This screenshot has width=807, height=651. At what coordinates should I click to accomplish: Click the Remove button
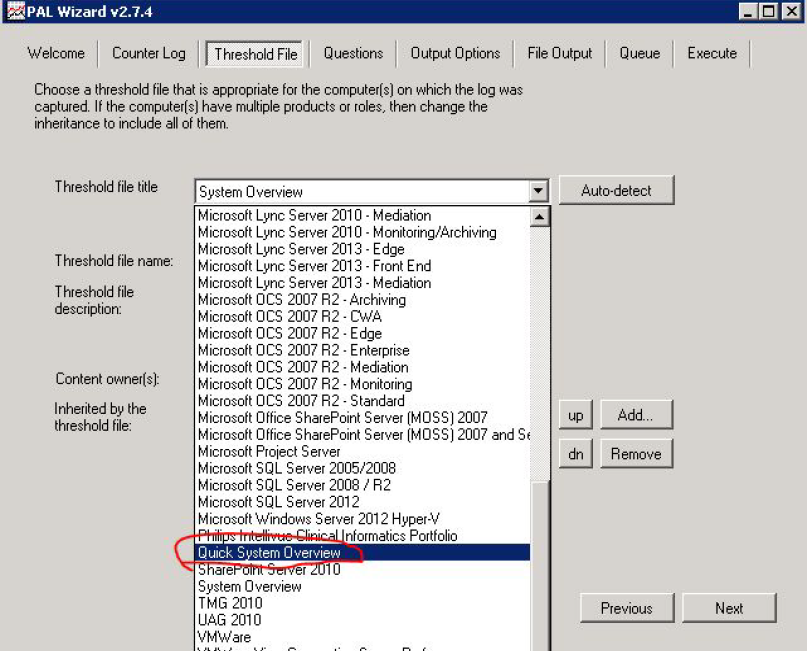tap(635, 454)
